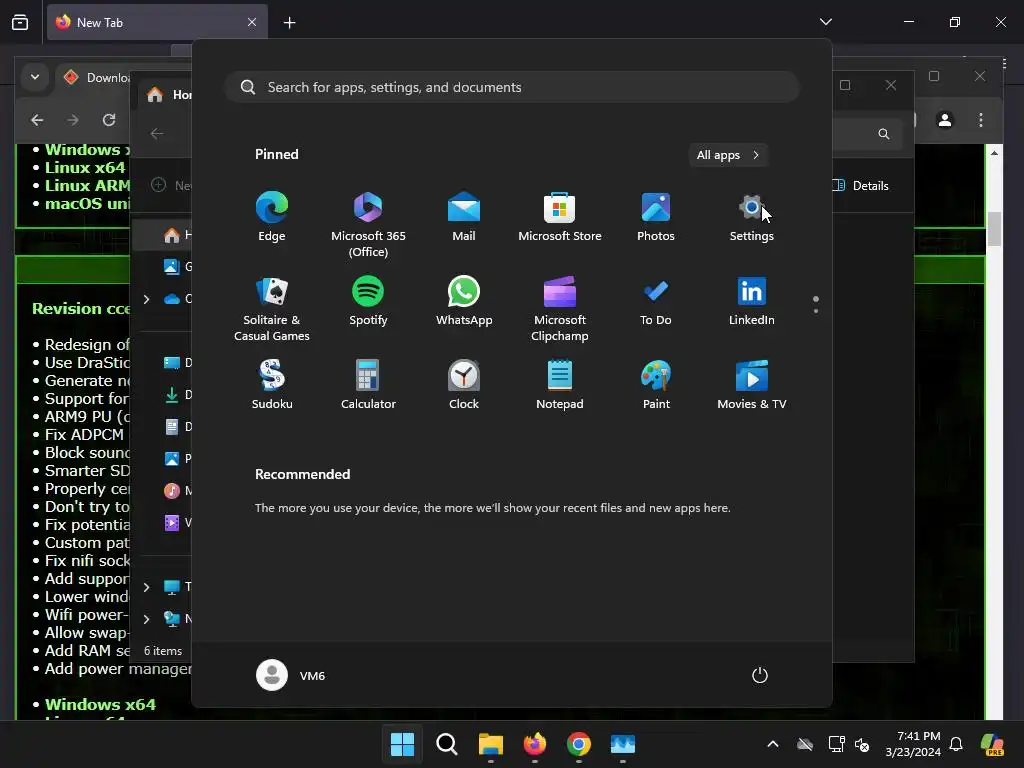Screen dimensions: 1024x768
Task: Expand This PC node in File Explorer
Action: tap(146, 587)
